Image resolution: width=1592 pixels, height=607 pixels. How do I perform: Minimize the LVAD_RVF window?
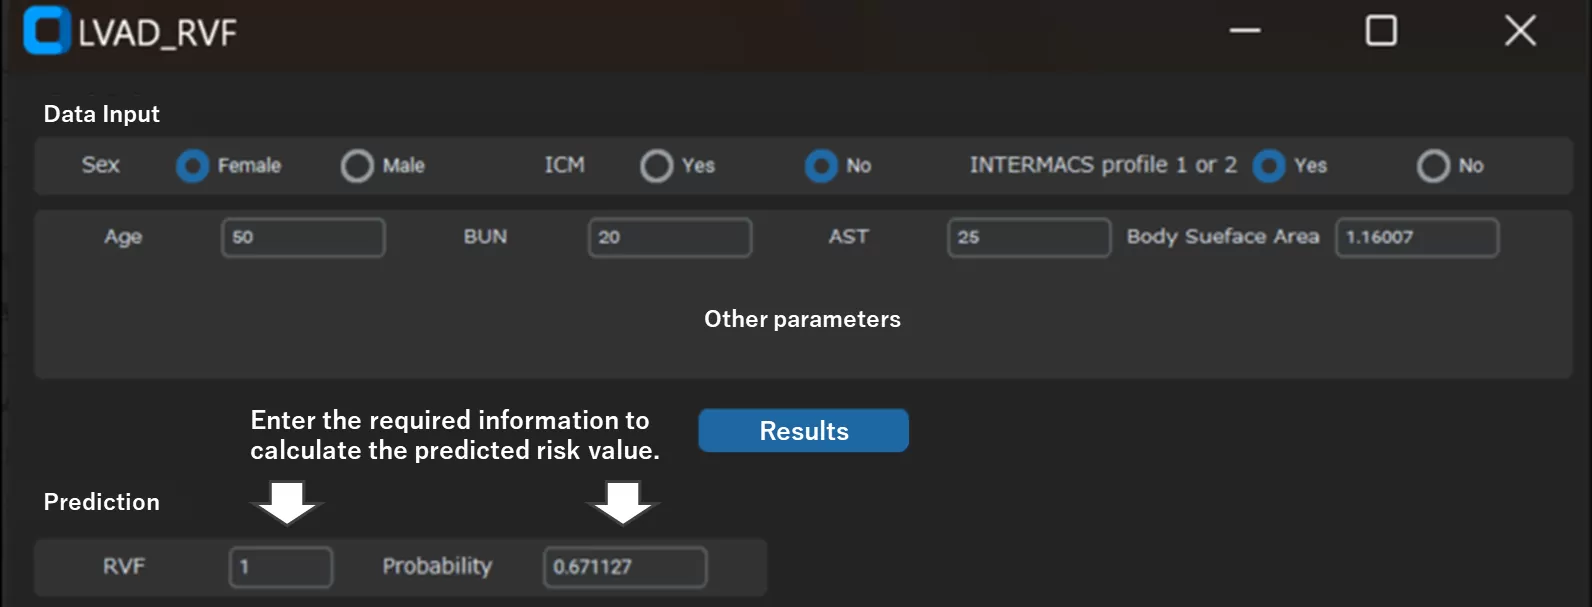tap(1244, 31)
